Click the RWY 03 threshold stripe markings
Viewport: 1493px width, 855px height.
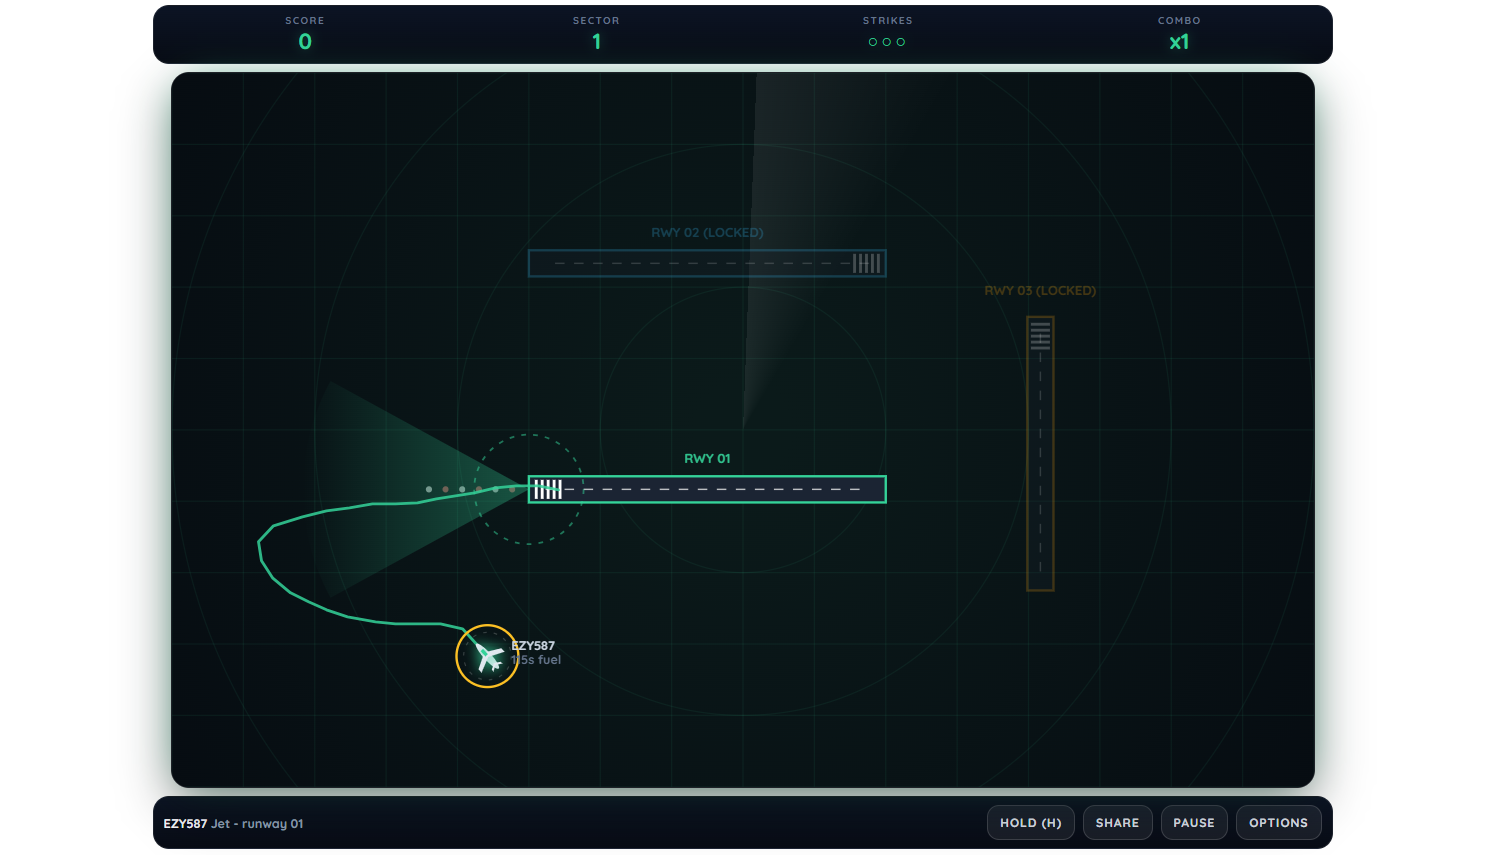click(1040, 335)
